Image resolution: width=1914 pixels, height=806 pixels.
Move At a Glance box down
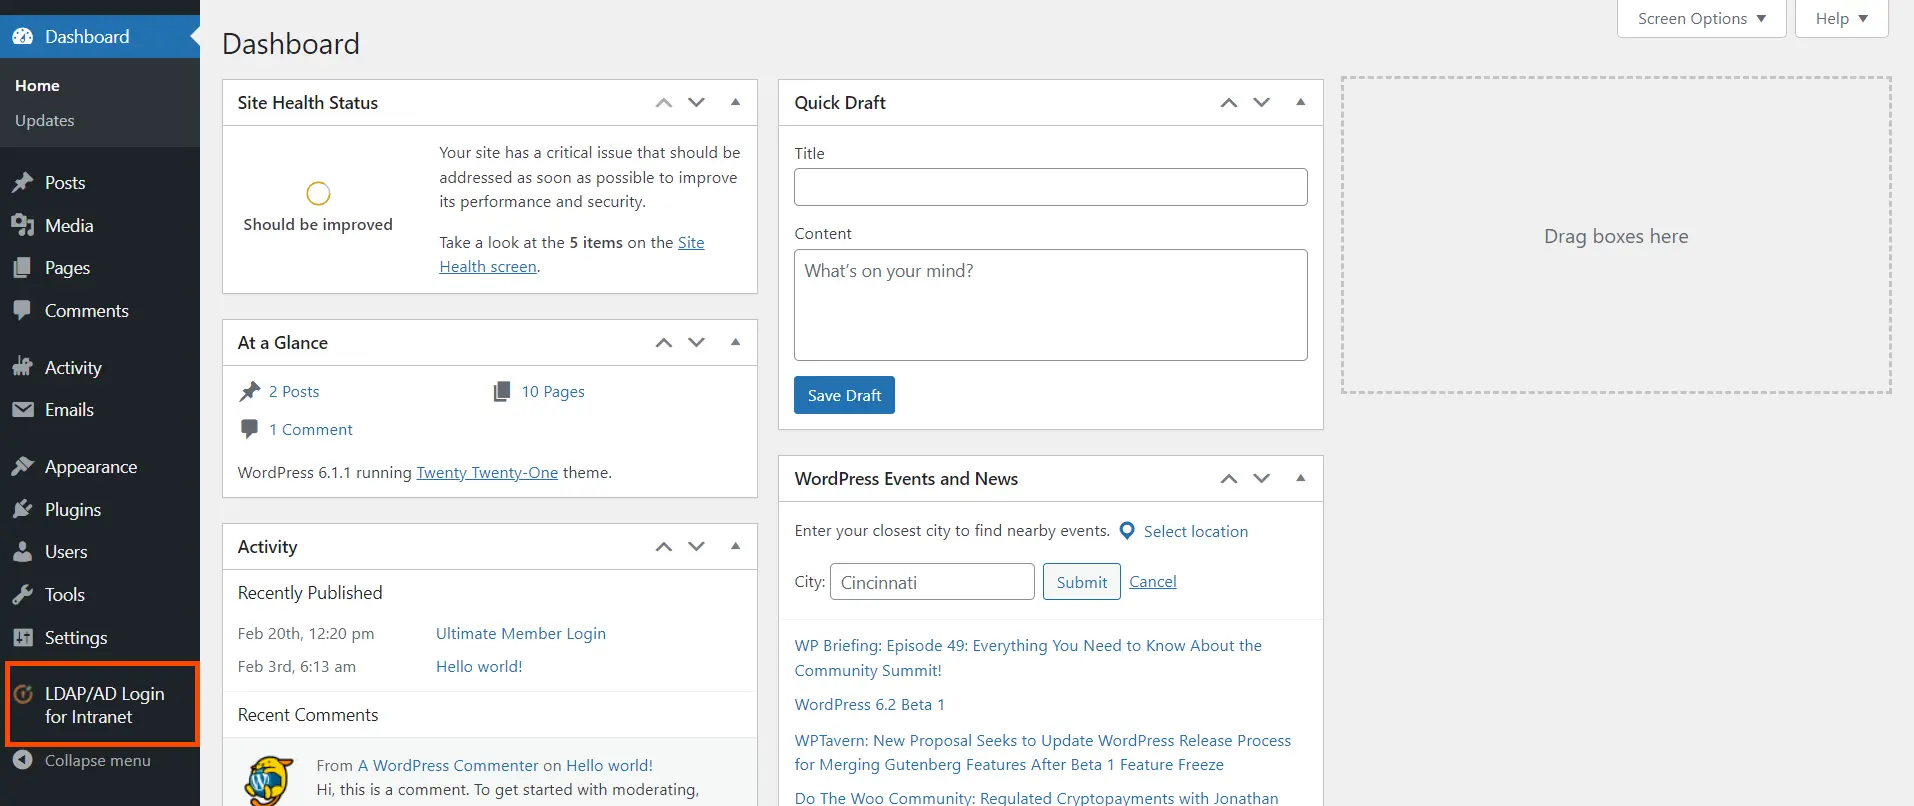point(697,343)
